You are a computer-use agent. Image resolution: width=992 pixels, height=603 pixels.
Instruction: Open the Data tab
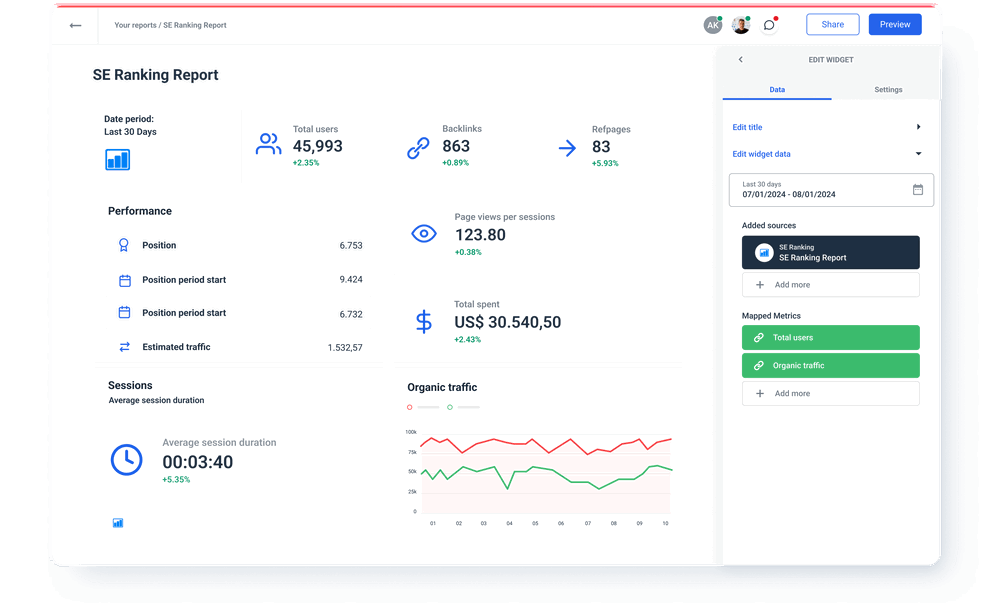click(x=777, y=89)
